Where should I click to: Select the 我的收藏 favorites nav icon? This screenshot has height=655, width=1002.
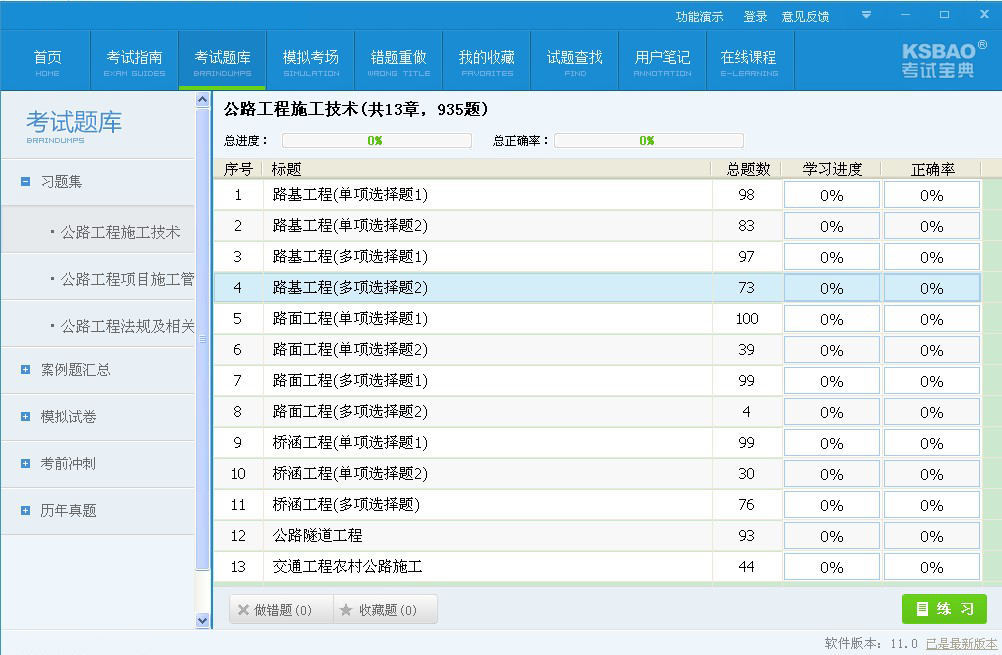487,60
